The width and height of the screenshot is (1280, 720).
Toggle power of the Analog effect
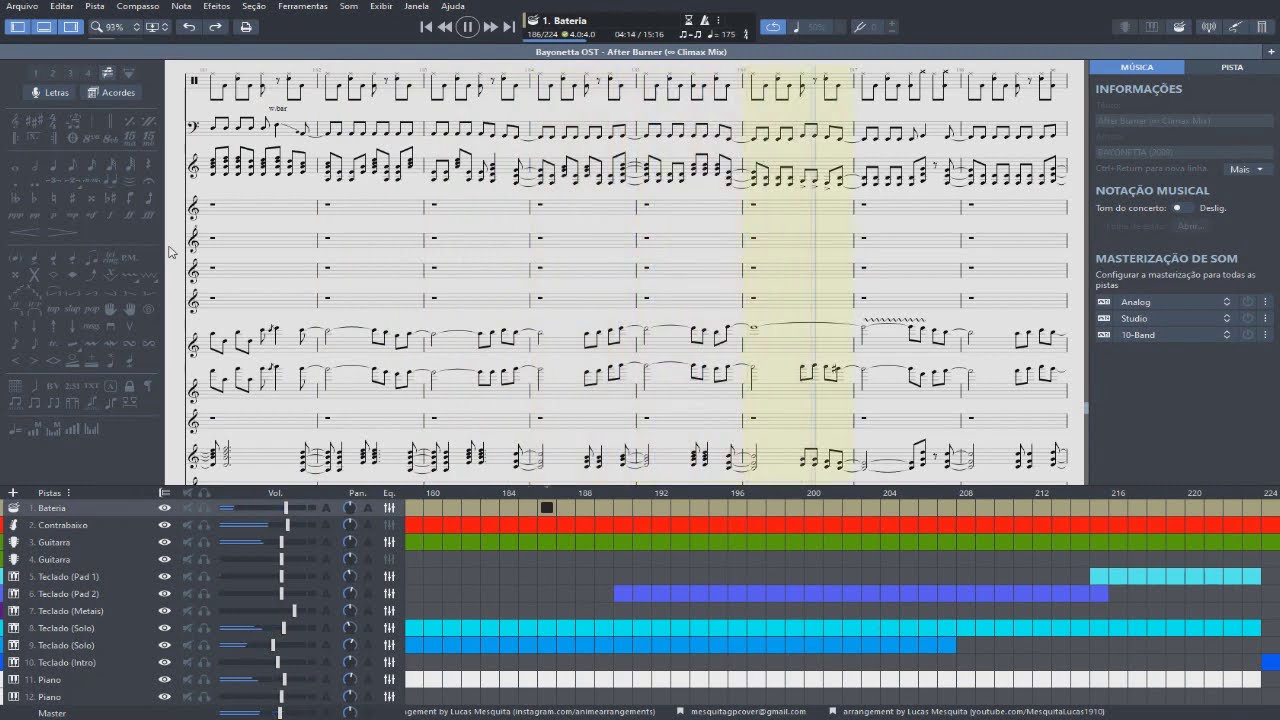coord(1248,302)
